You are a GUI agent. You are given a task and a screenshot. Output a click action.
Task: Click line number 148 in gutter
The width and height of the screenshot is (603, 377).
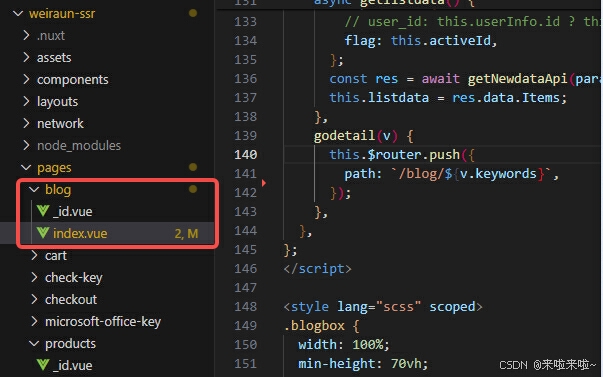point(245,307)
